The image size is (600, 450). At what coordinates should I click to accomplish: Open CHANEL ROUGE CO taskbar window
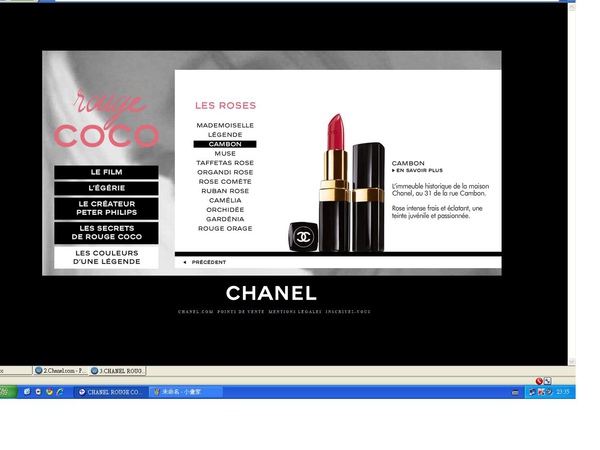pos(111,392)
